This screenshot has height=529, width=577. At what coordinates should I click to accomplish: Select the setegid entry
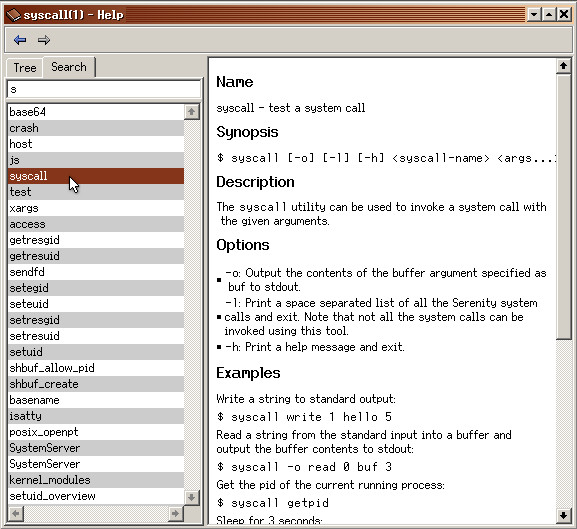tap(96, 288)
